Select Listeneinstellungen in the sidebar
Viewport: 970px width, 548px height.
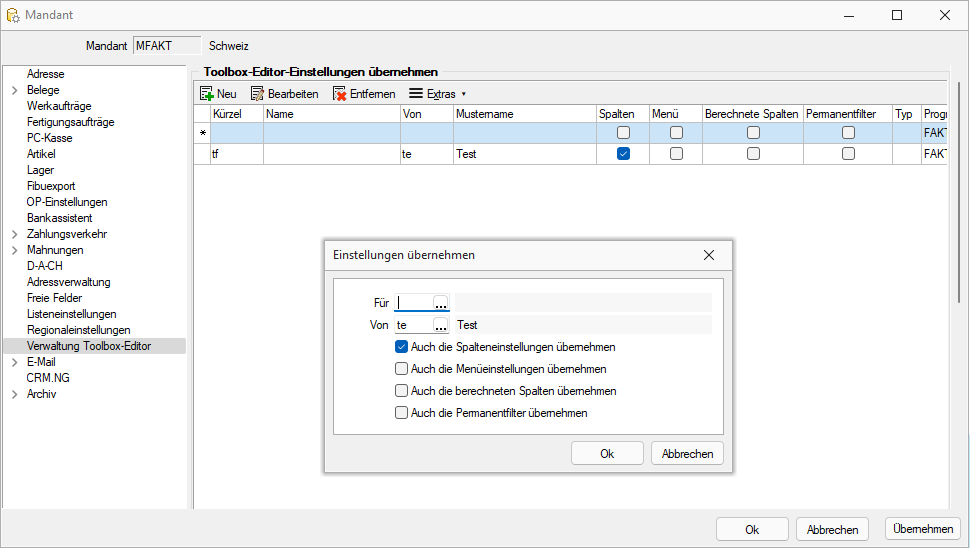tap(71, 314)
